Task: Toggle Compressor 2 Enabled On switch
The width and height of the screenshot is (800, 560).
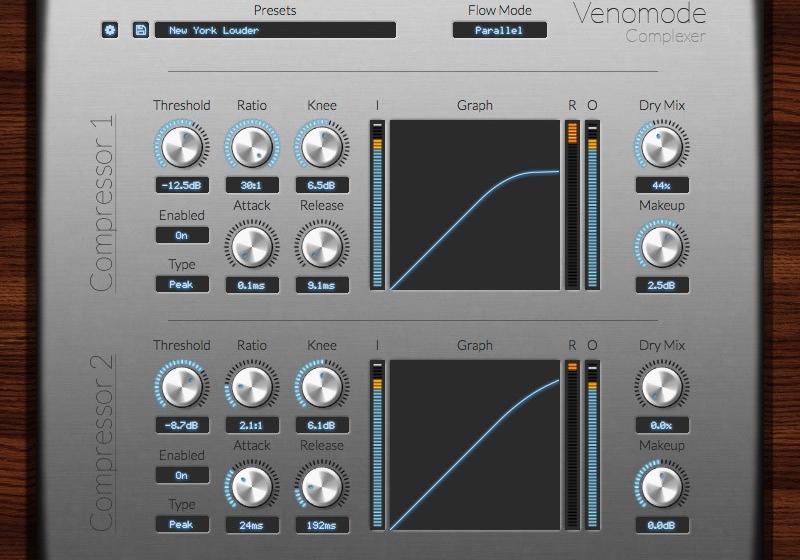Action: (182, 475)
